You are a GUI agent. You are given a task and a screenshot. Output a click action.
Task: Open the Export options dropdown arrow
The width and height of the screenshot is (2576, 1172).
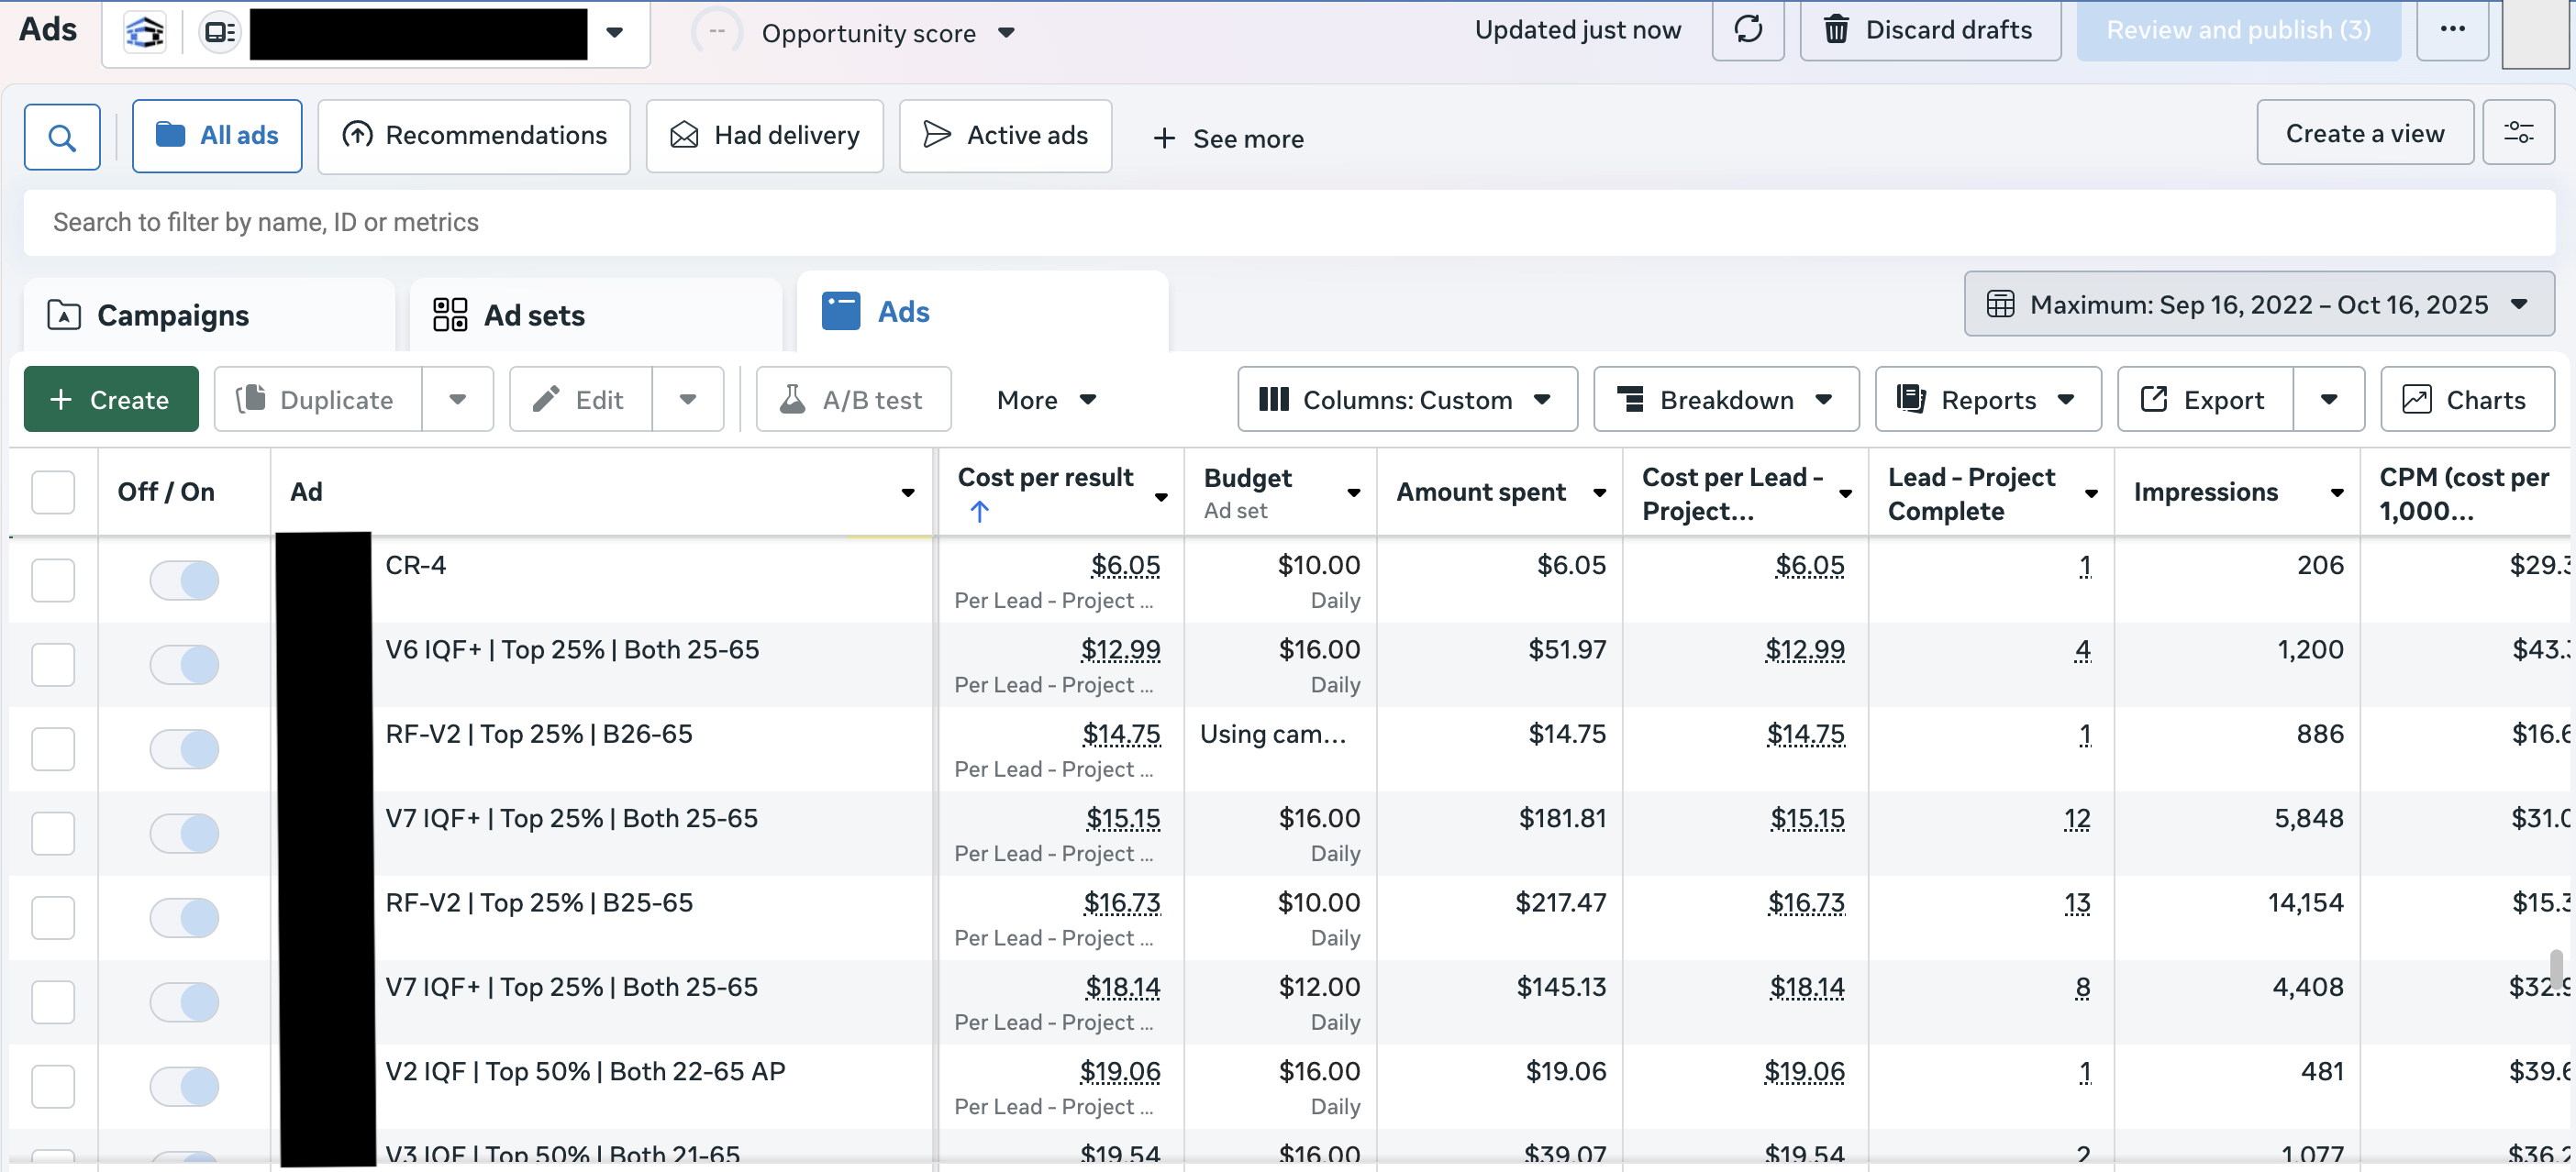[2329, 399]
